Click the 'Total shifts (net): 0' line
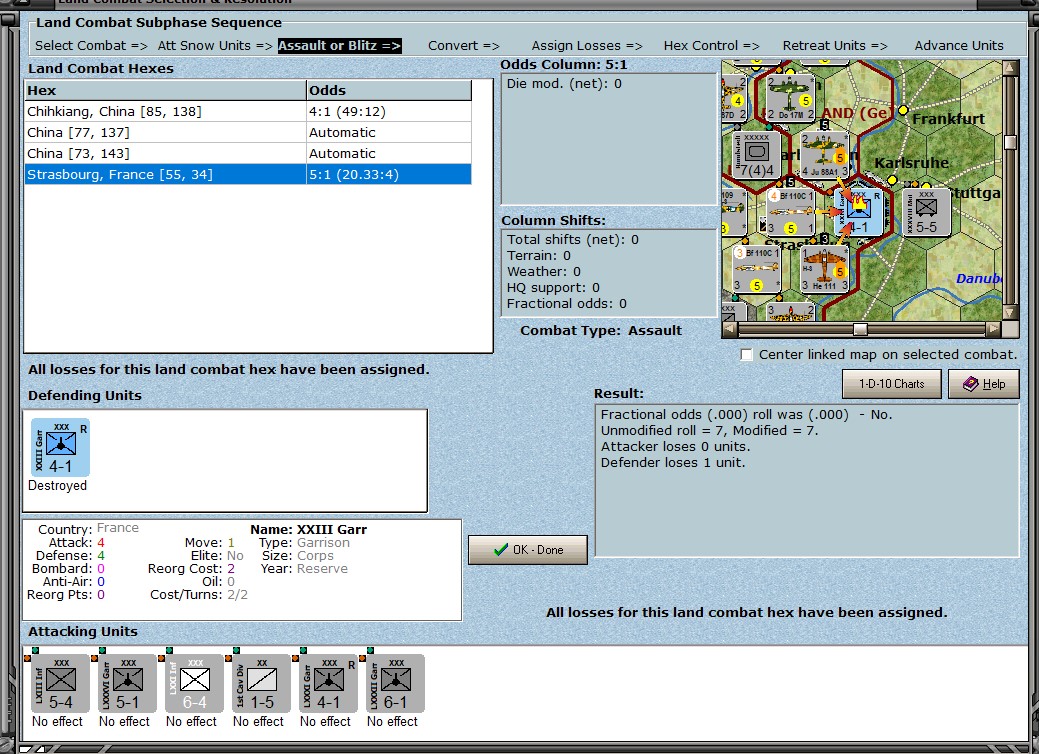The width and height of the screenshot is (1039, 754). [573, 240]
